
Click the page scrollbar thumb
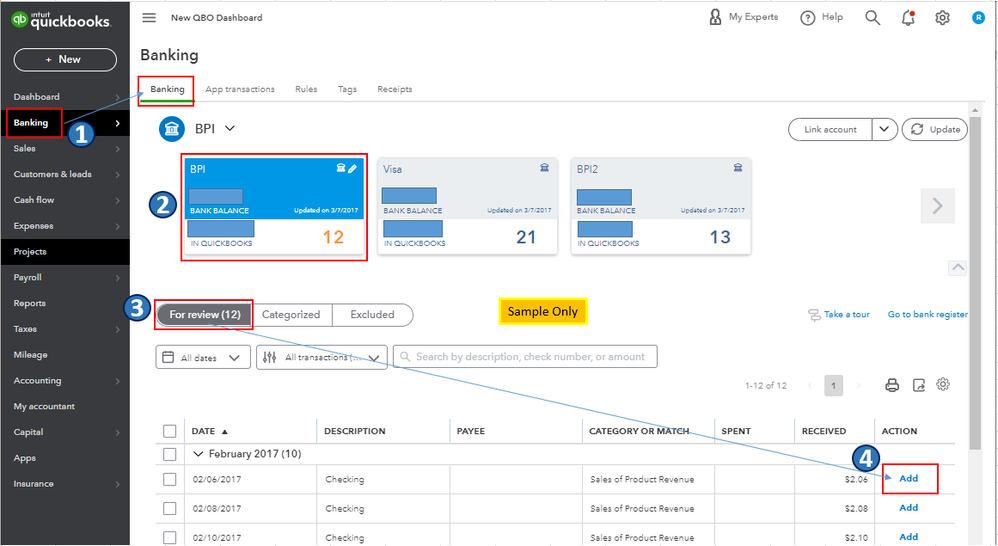pyautogui.click(x=975, y=283)
